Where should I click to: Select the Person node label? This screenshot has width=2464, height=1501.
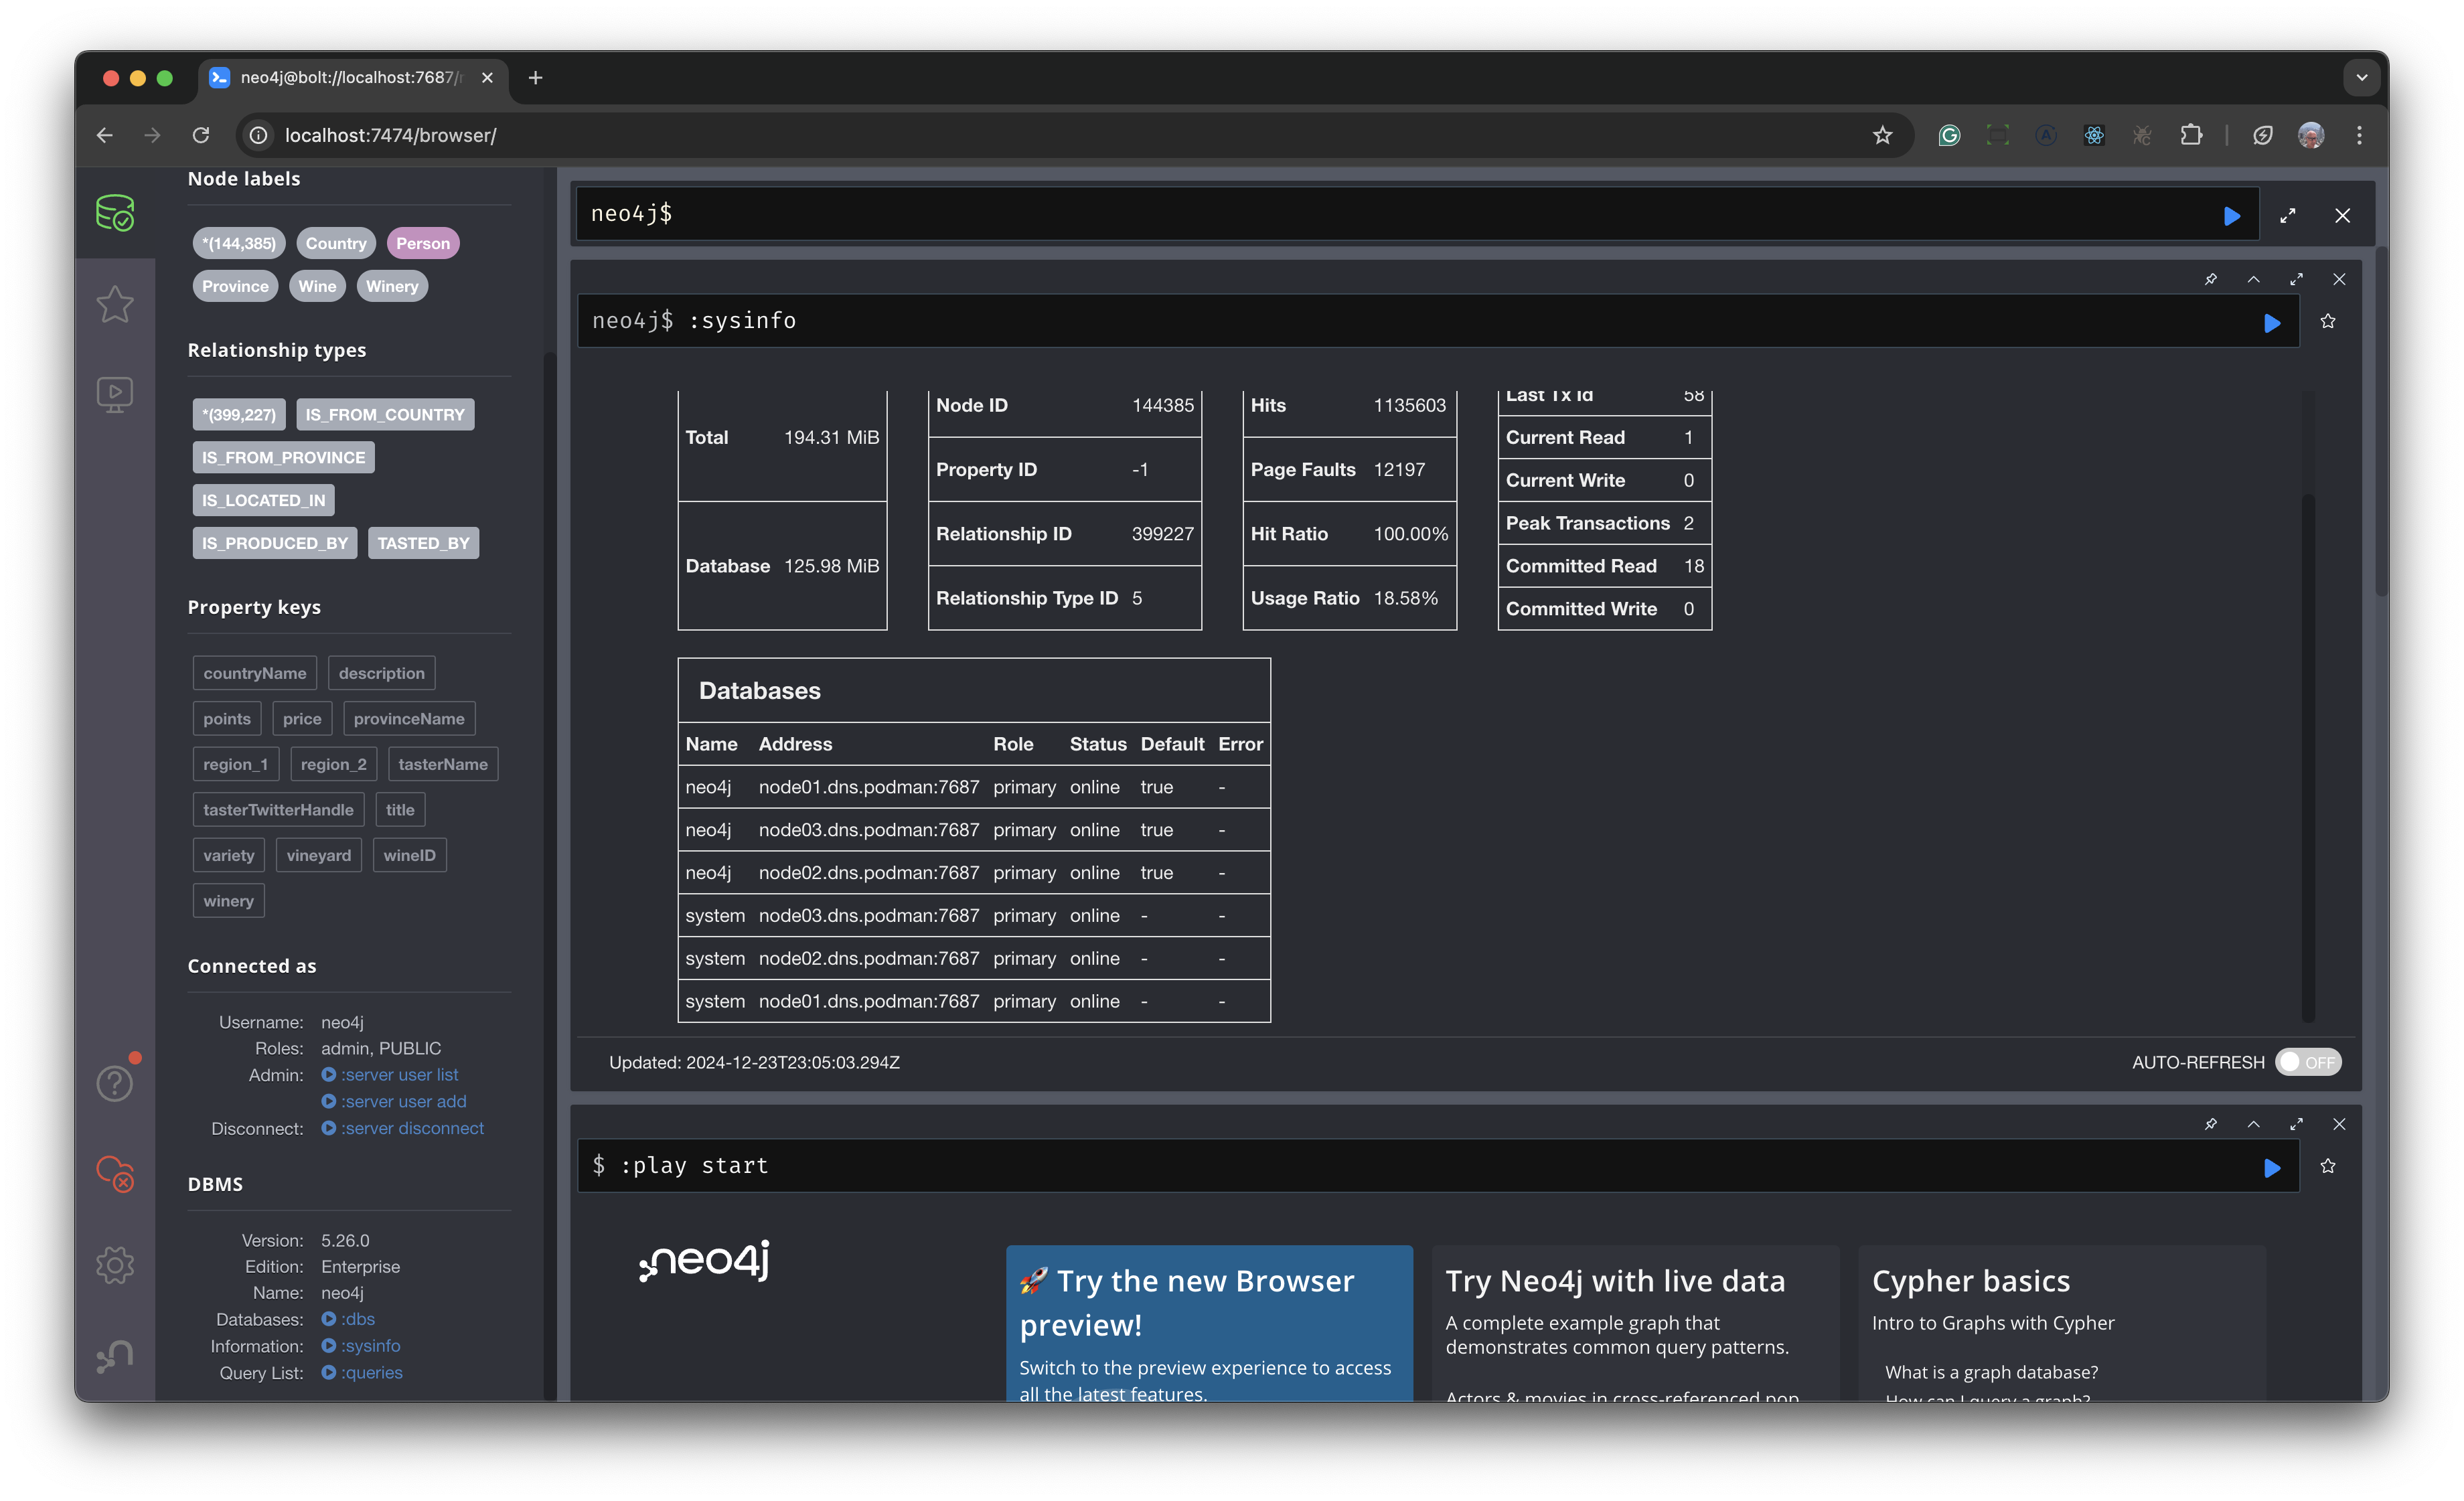point(423,243)
